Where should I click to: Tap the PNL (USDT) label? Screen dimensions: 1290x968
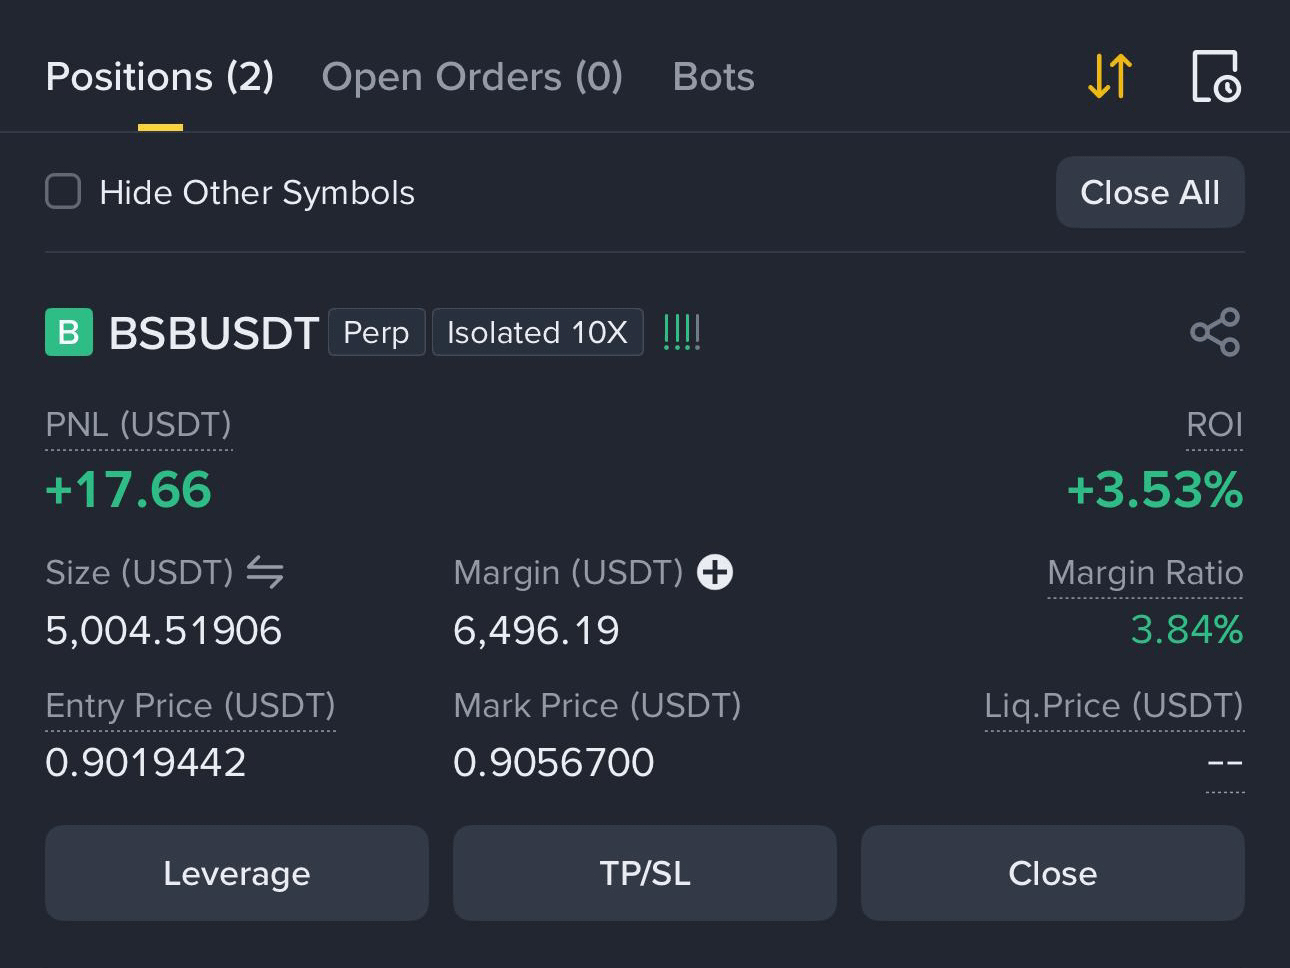tap(139, 425)
